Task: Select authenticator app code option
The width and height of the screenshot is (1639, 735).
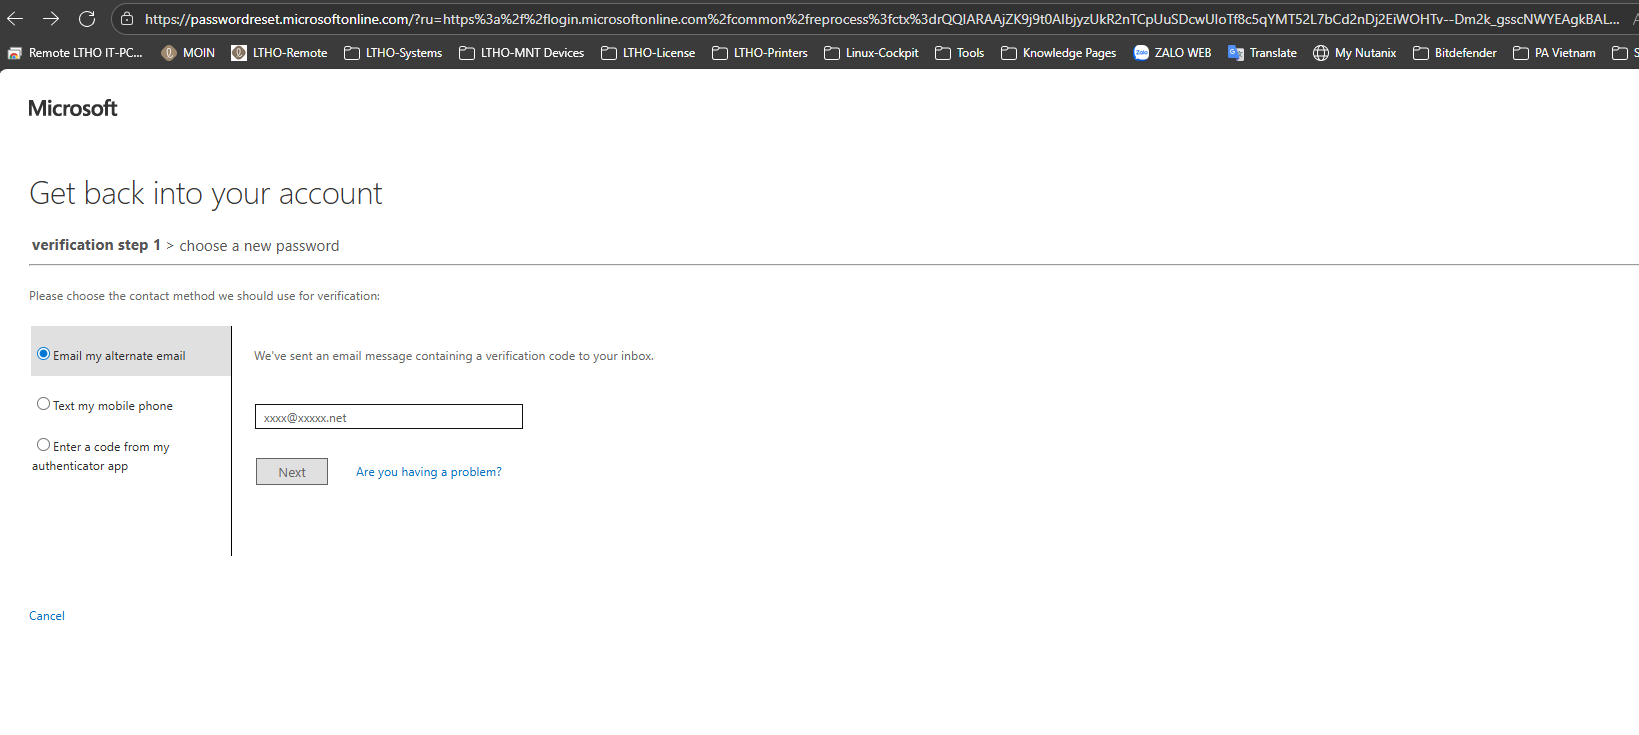Action: coord(44,445)
